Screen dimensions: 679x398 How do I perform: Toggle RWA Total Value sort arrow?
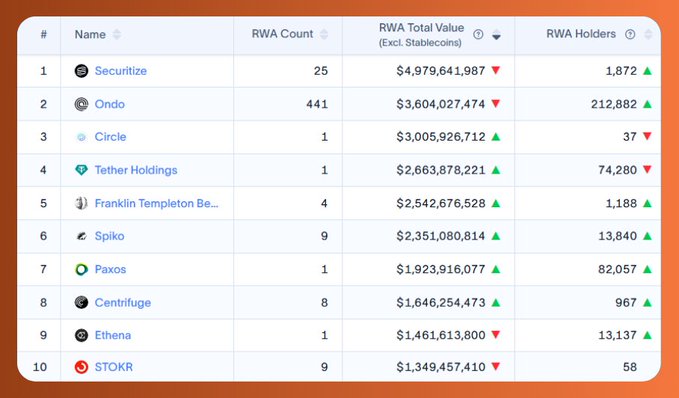[x=496, y=35]
